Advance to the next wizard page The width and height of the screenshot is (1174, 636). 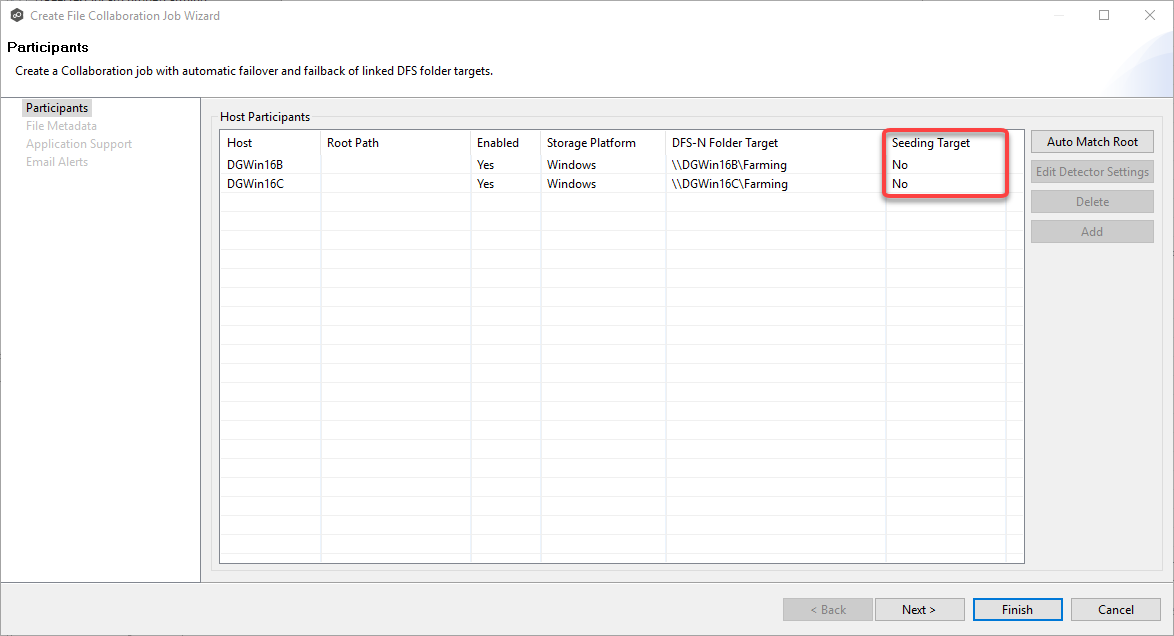(919, 609)
